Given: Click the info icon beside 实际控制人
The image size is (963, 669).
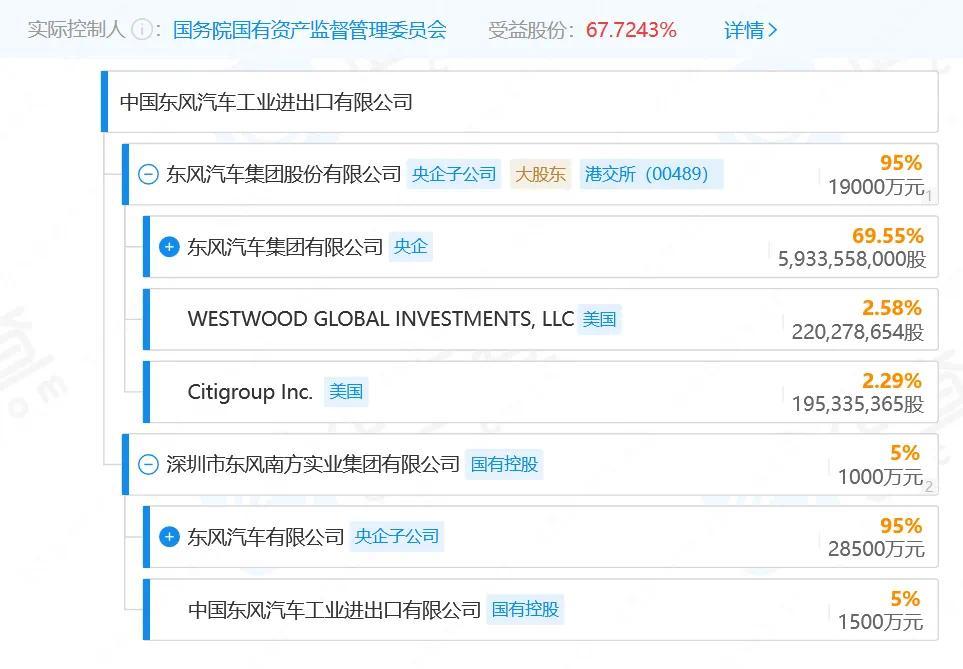Looking at the screenshot, I should (142, 29).
